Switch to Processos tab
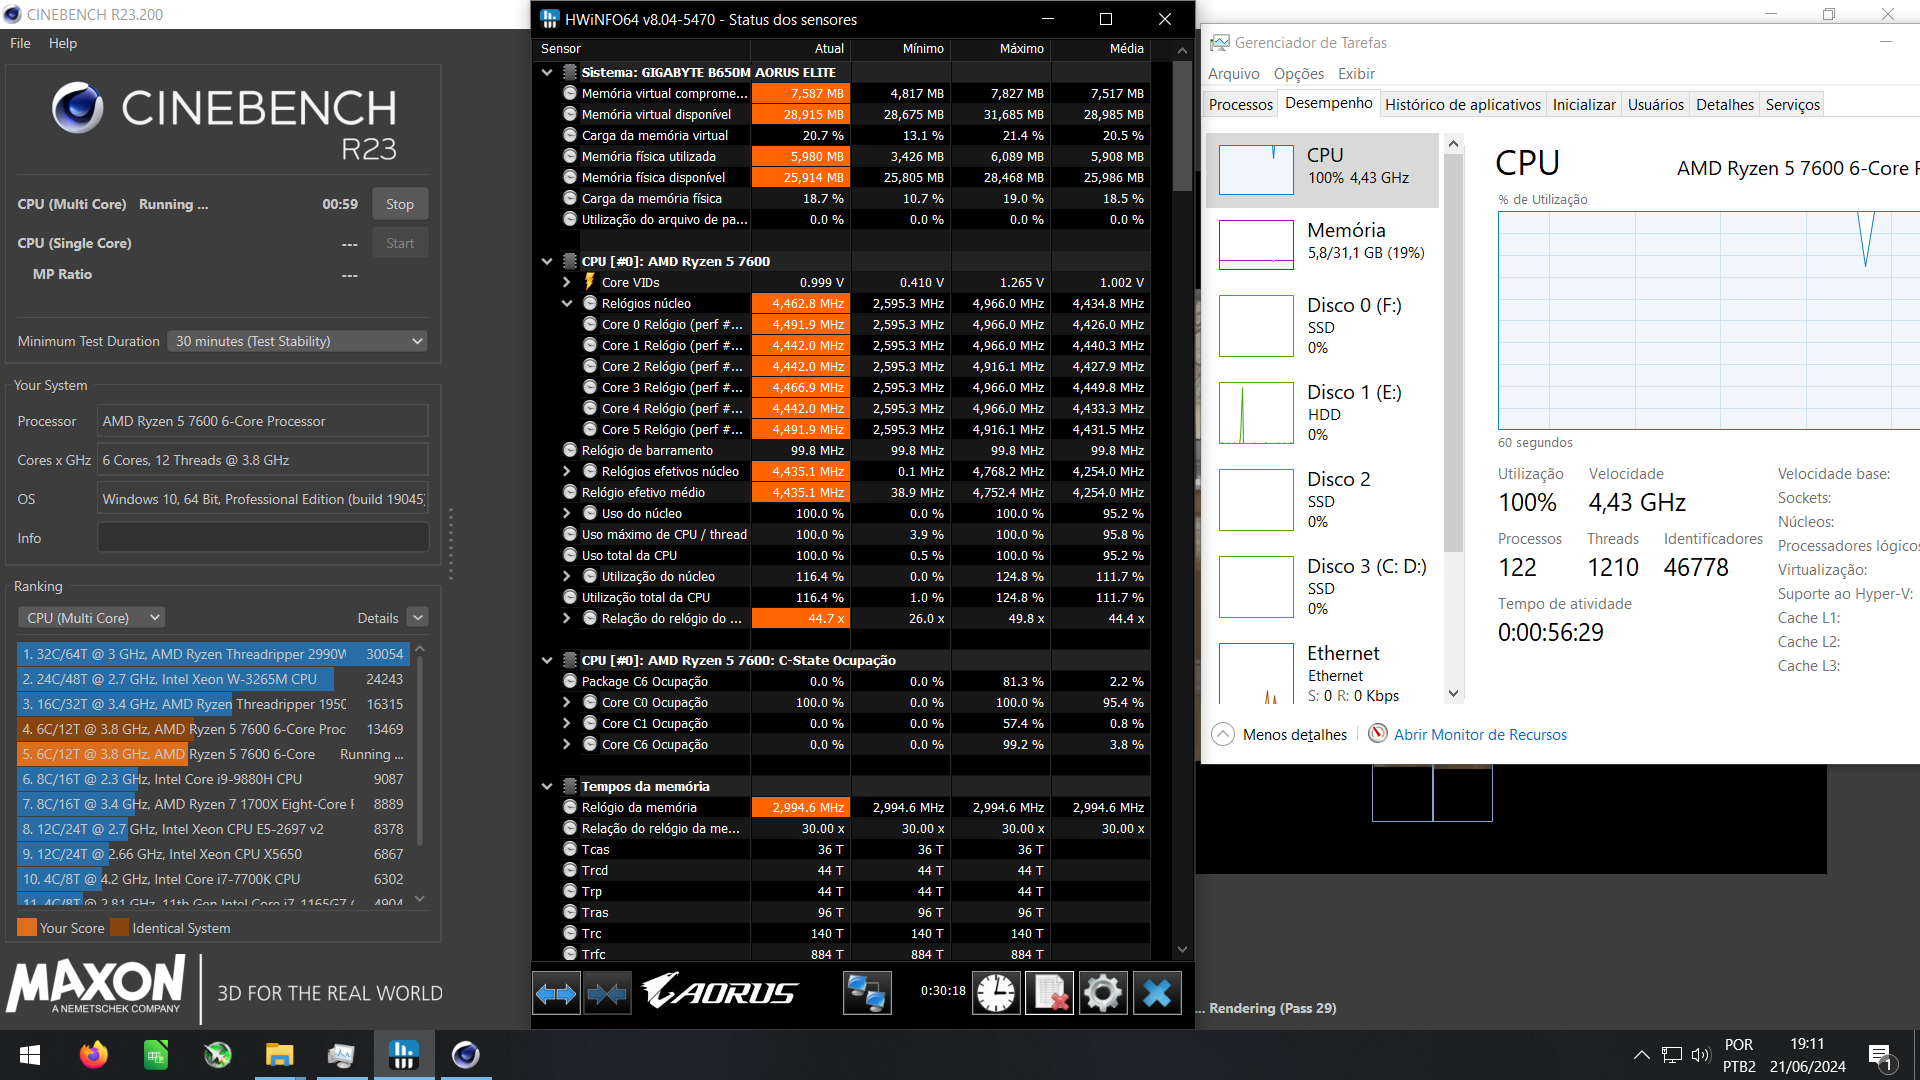Viewport: 1920px width, 1080px height. pos(1240,104)
